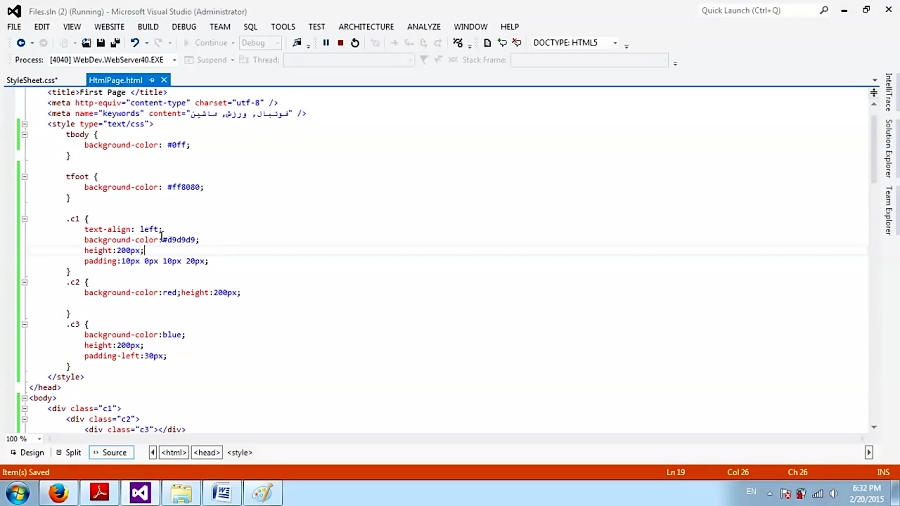900x506 pixels.
Task: Click the Undo arrow icon
Action: 135,43
